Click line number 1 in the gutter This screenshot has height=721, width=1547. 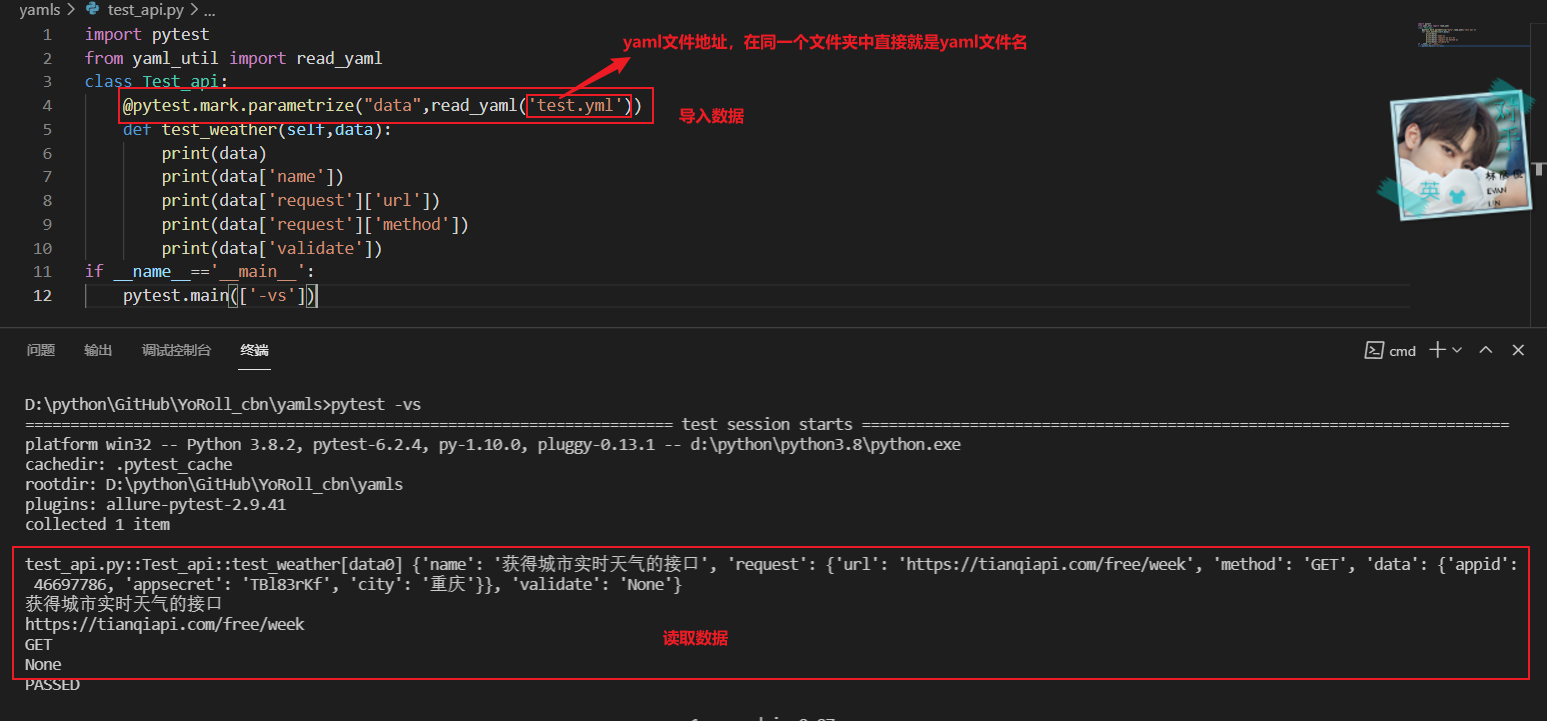point(47,34)
